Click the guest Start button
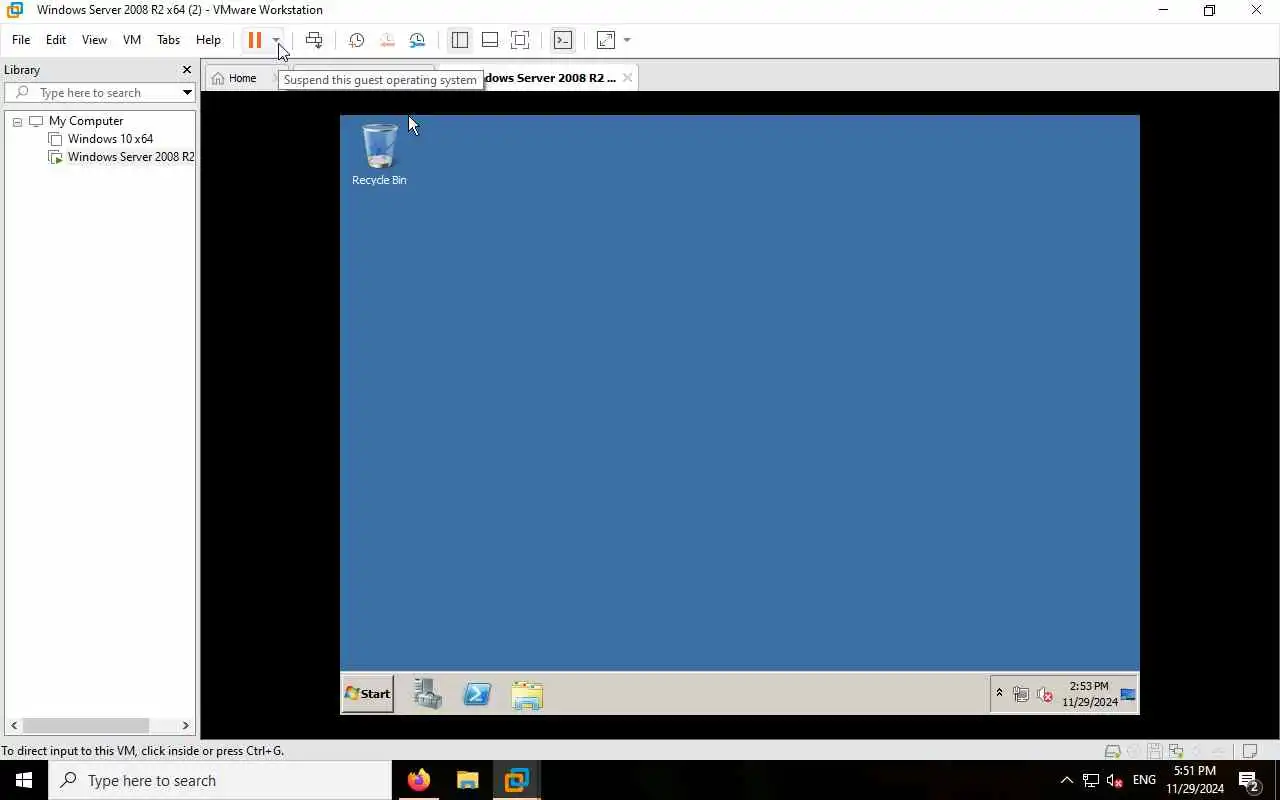The width and height of the screenshot is (1280, 800). (368, 694)
